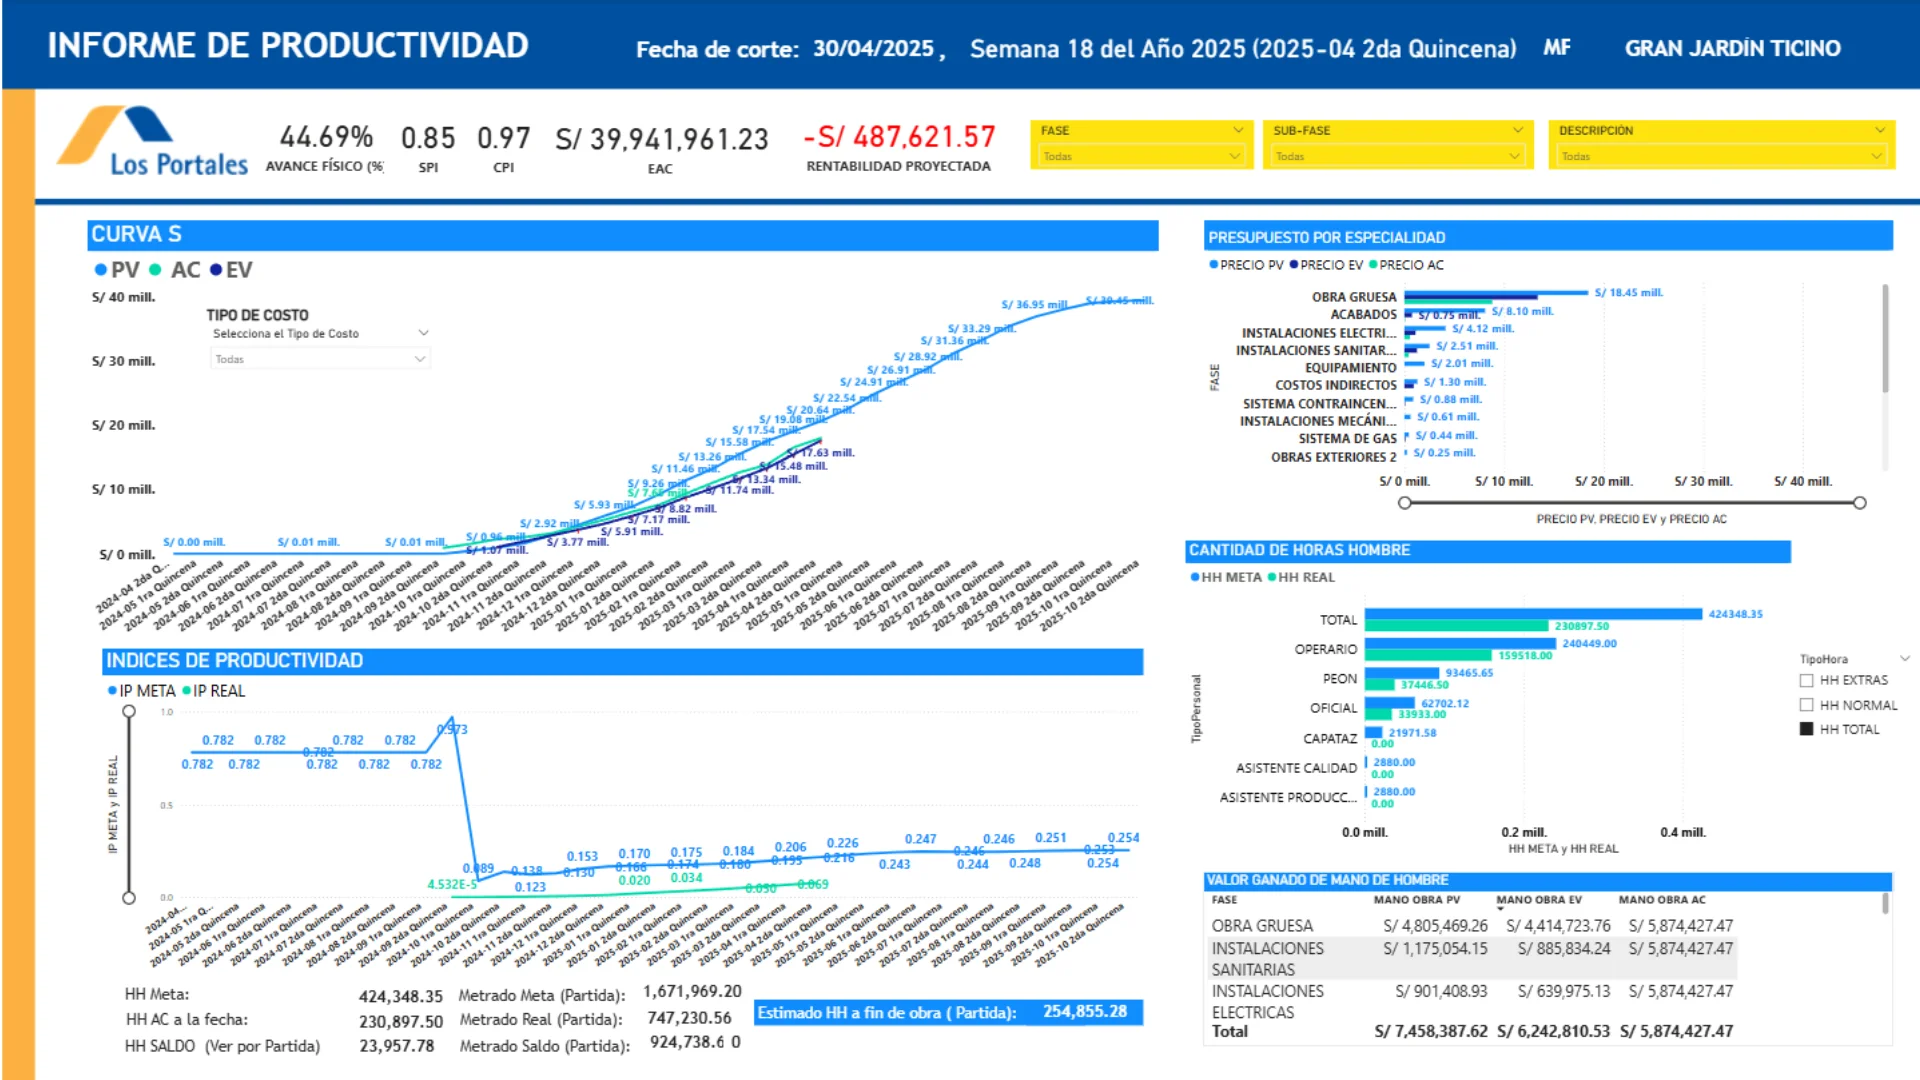Open the SUB-FASE Todas dropdown
Image resolution: width=1920 pixels, height=1080 pixels.
pyautogui.click(x=1397, y=156)
